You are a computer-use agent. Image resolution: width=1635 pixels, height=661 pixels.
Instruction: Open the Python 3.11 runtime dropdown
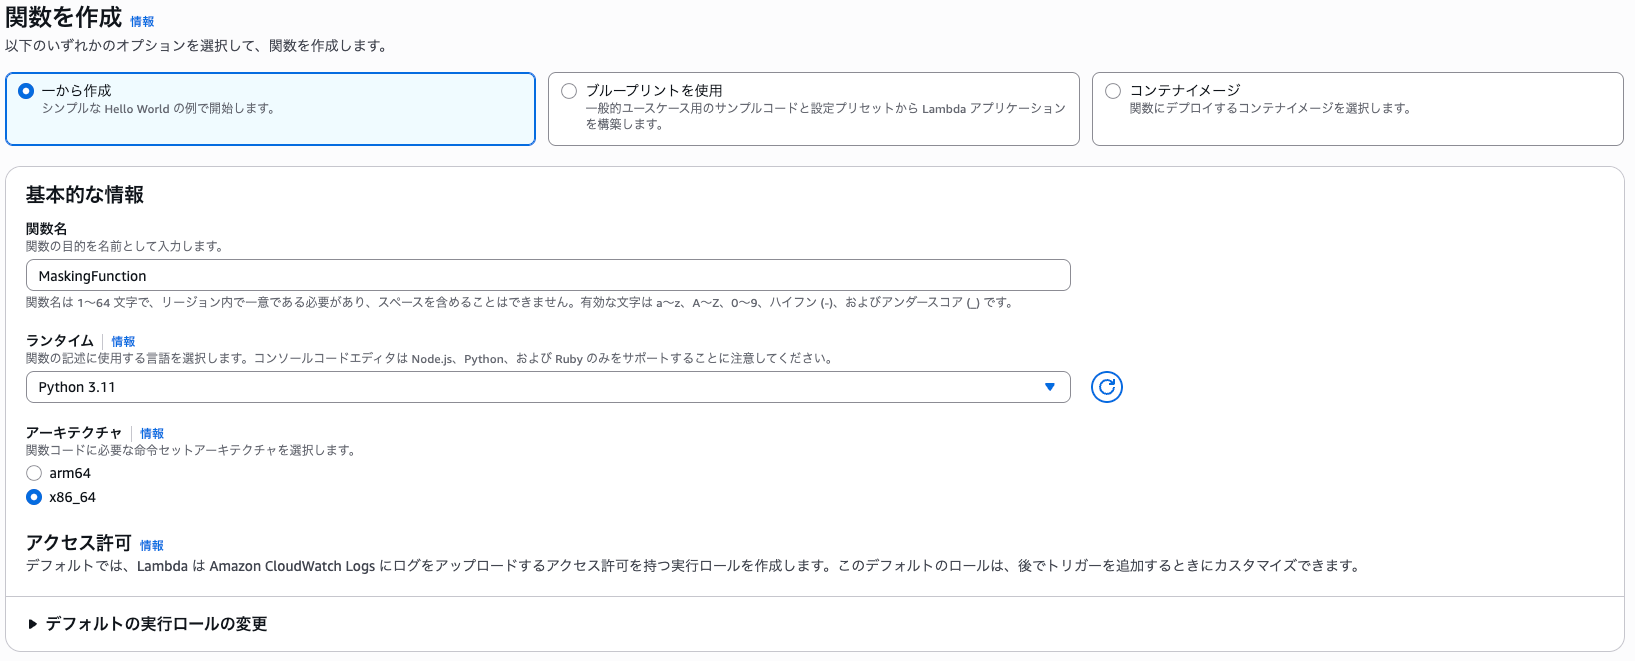pos(548,387)
